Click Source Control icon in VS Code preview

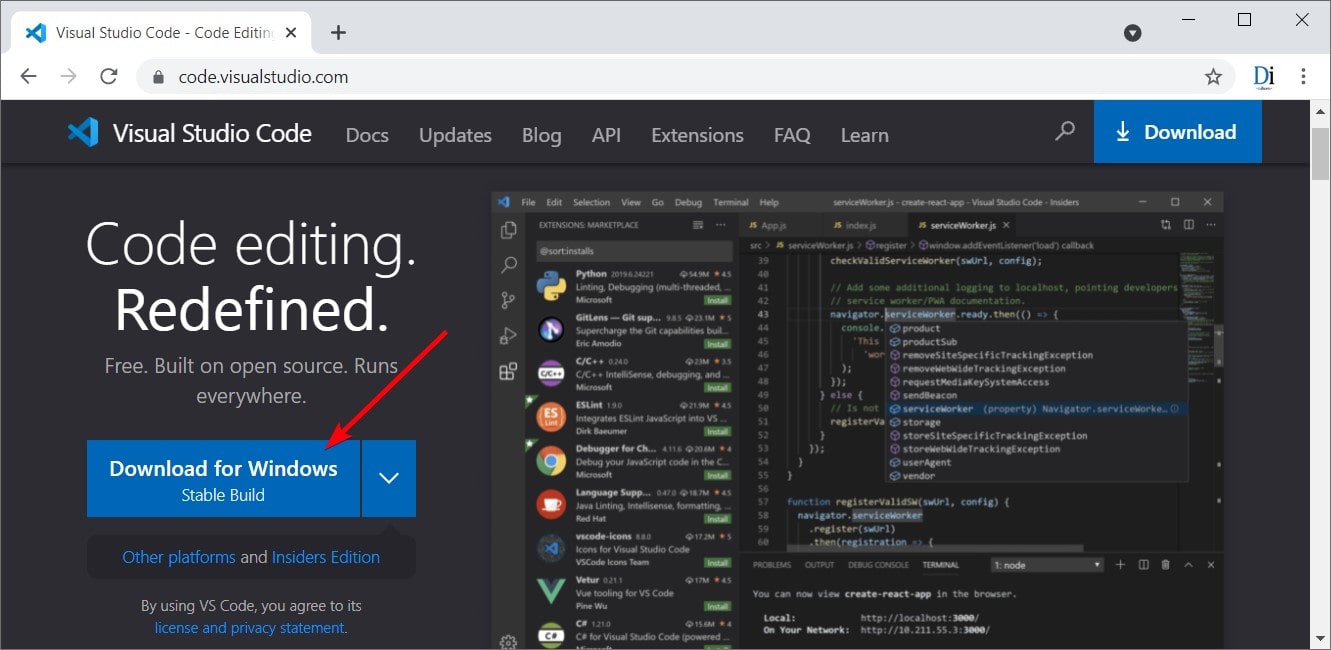pos(509,300)
